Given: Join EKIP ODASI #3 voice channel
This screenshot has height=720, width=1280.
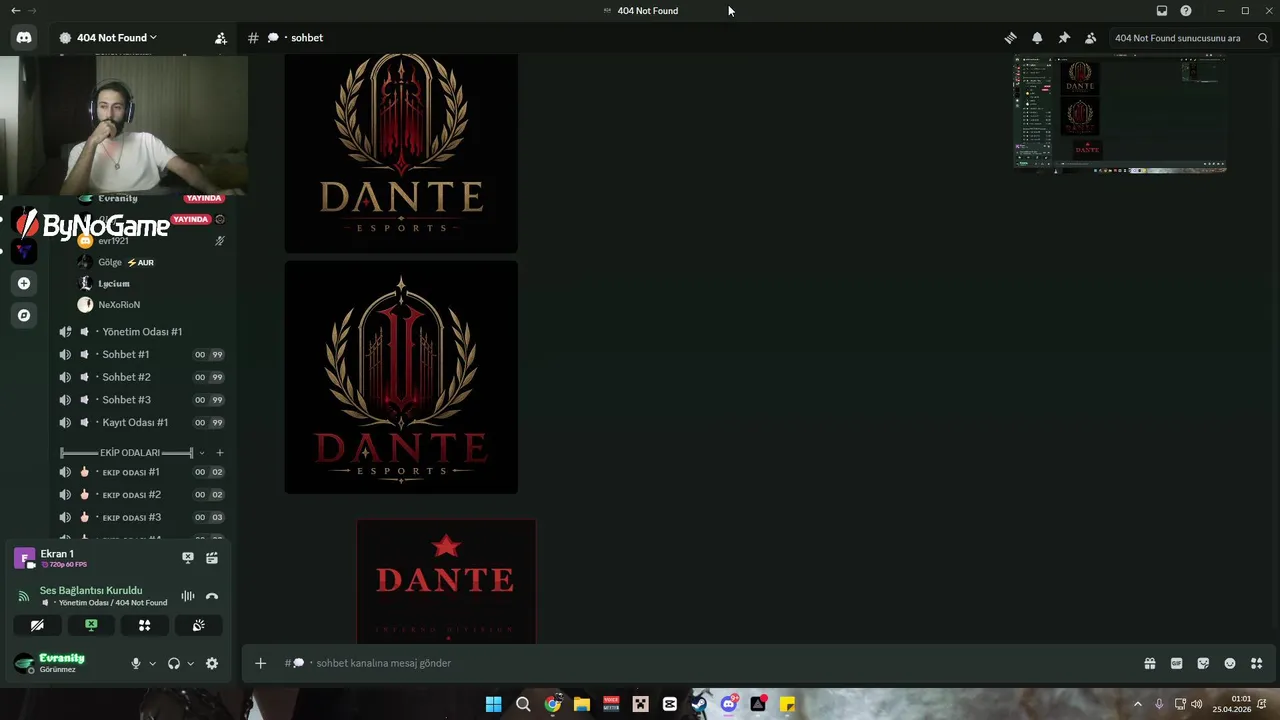Looking at the screenshot, I should tap(141, 518).
